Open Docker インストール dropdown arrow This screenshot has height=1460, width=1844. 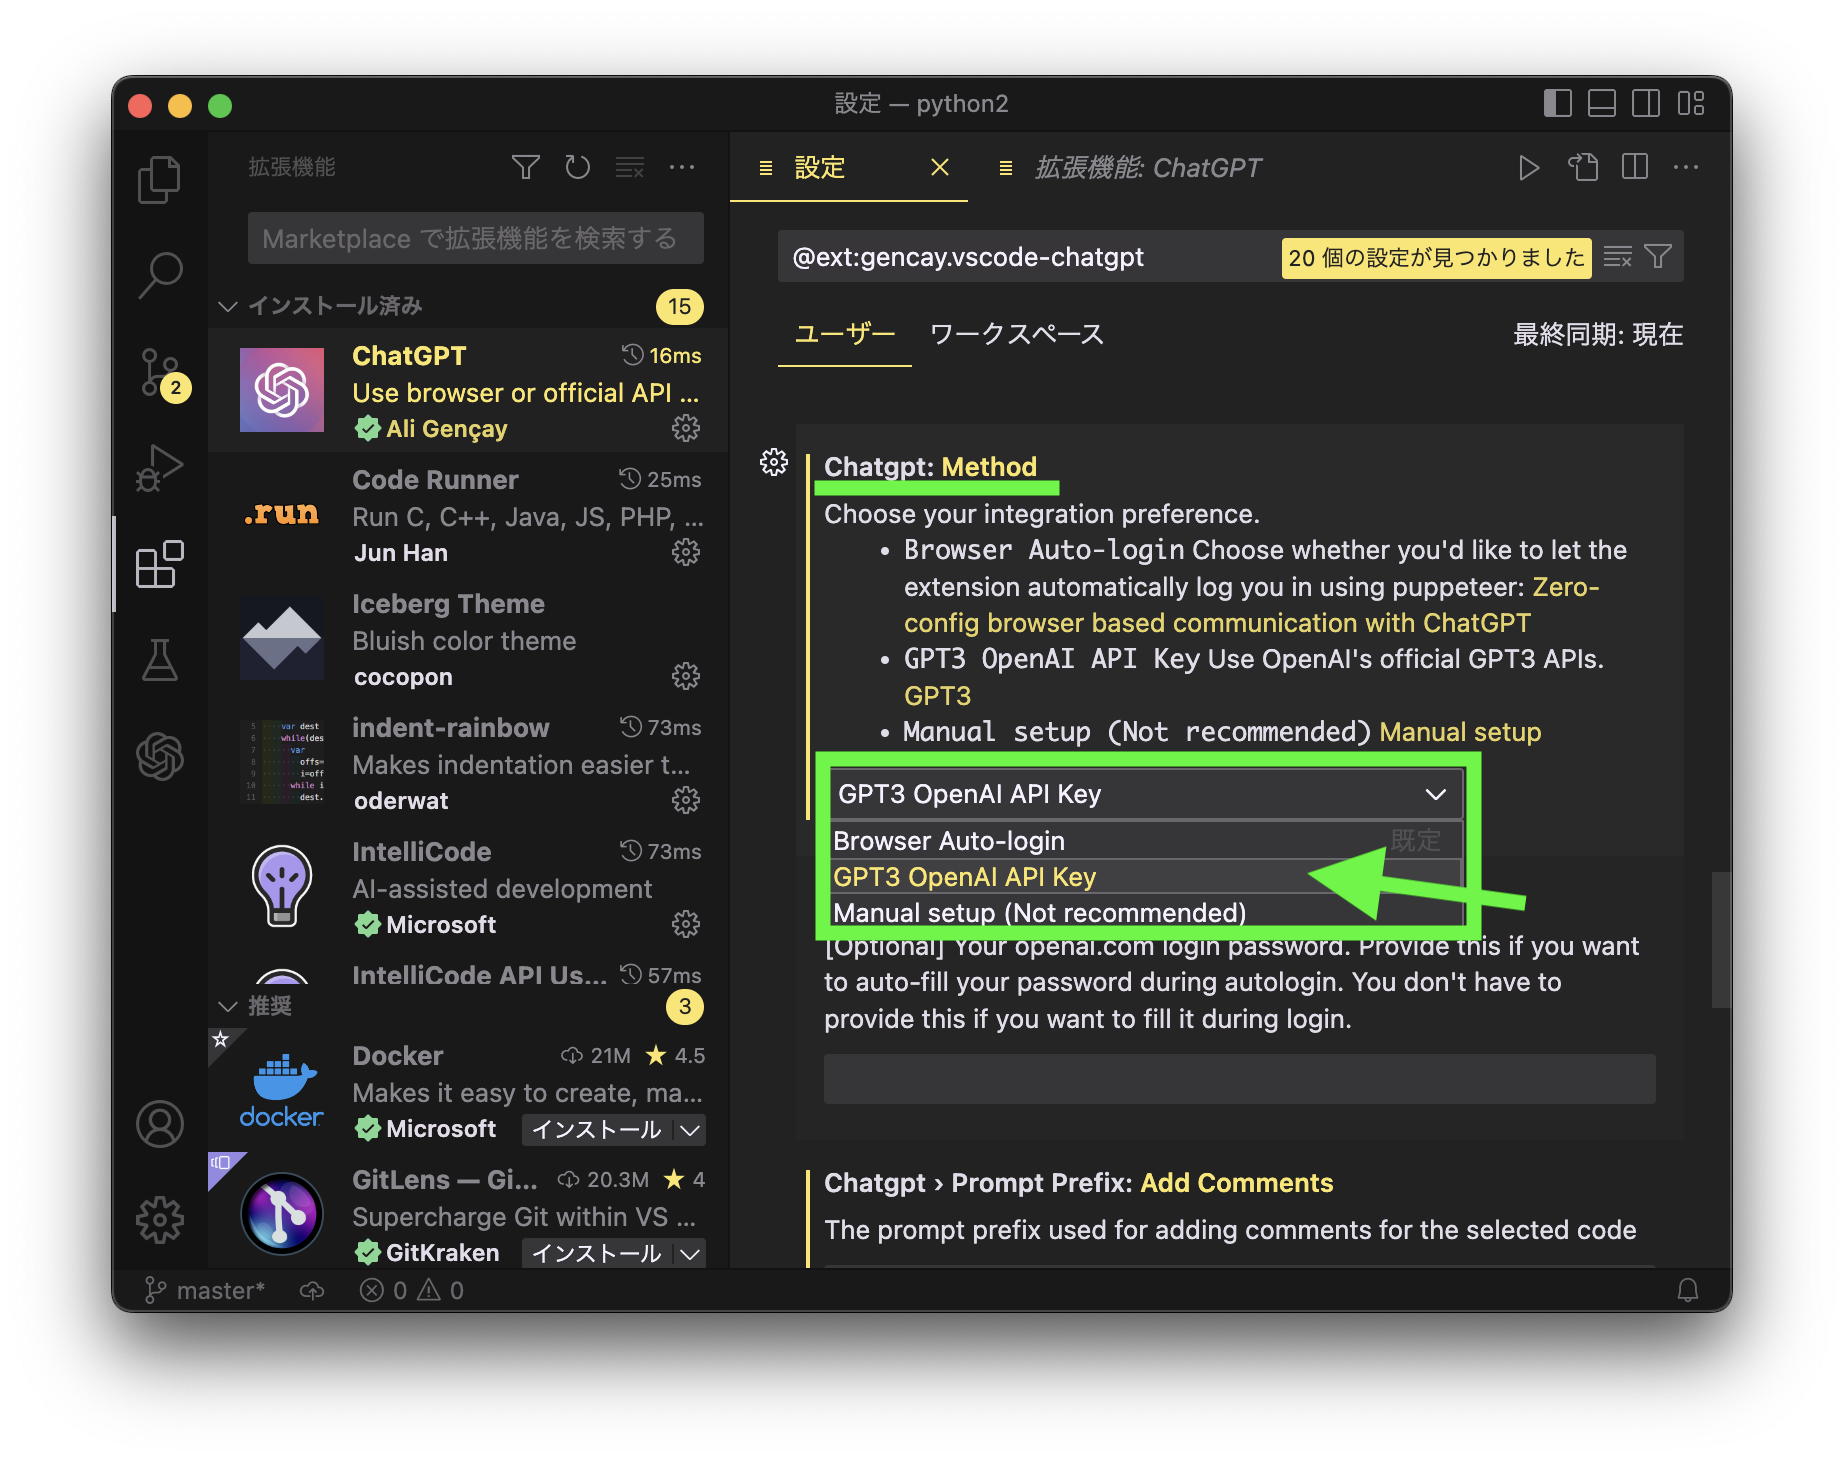point(690,1130)
